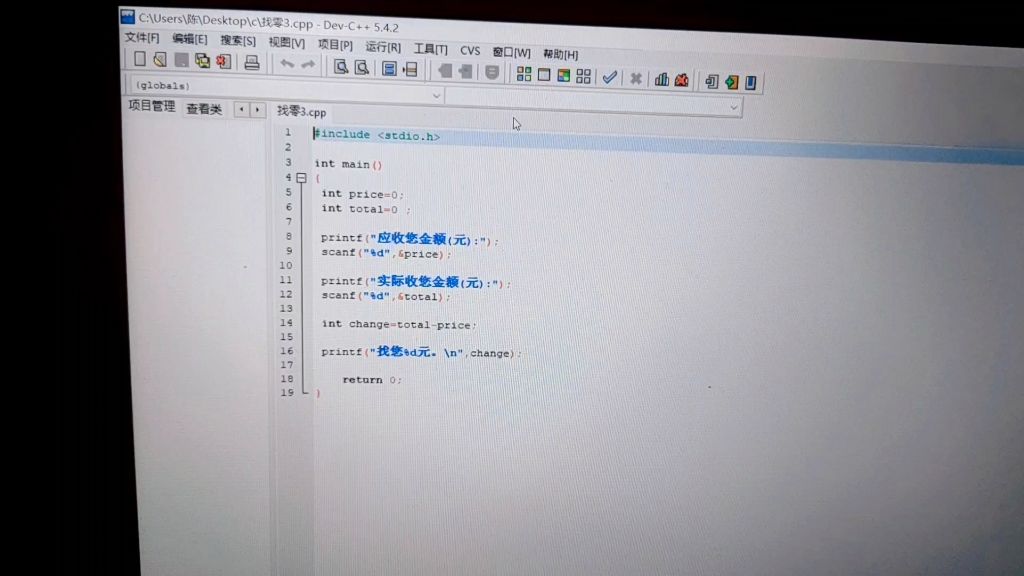Click the title bar path text
The height and width of the screenshot is (576, 1024).
click(268, 23)
